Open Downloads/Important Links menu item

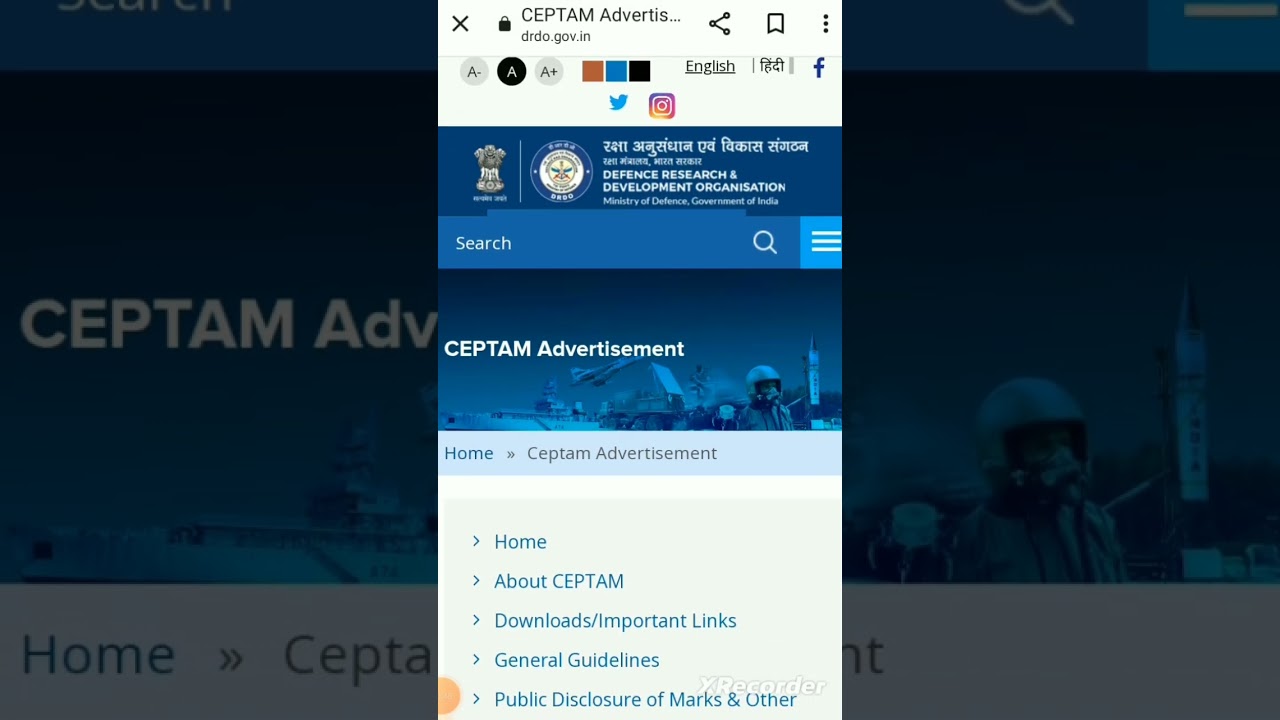tap(615, 620)
